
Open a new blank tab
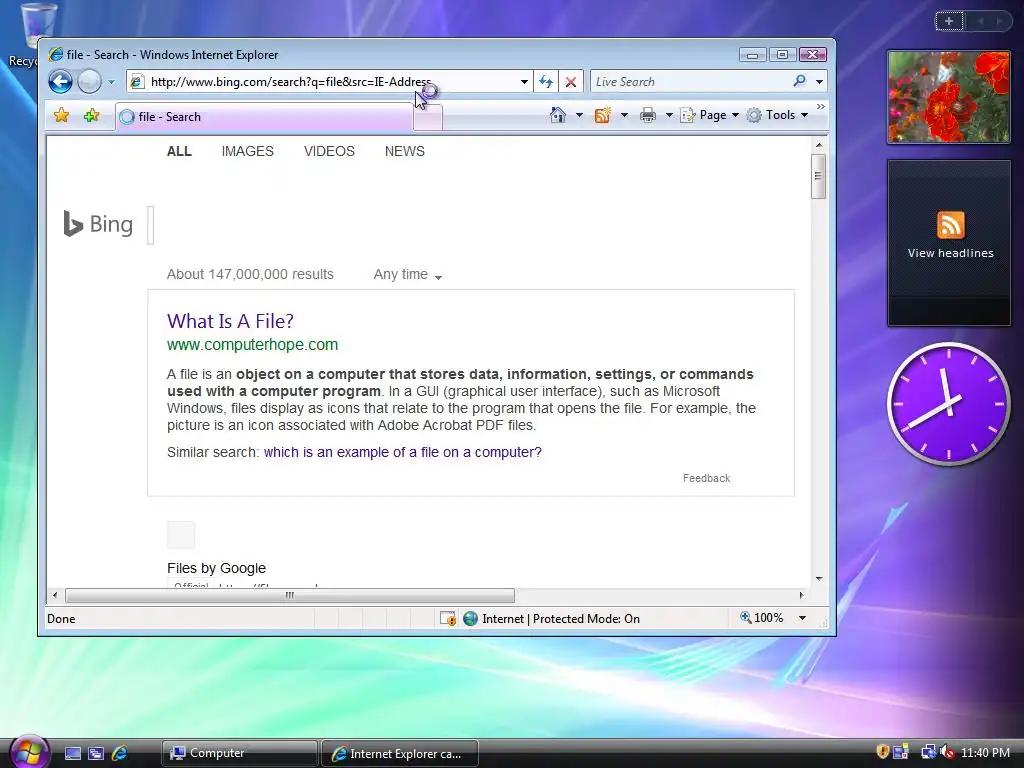point(428,118)
